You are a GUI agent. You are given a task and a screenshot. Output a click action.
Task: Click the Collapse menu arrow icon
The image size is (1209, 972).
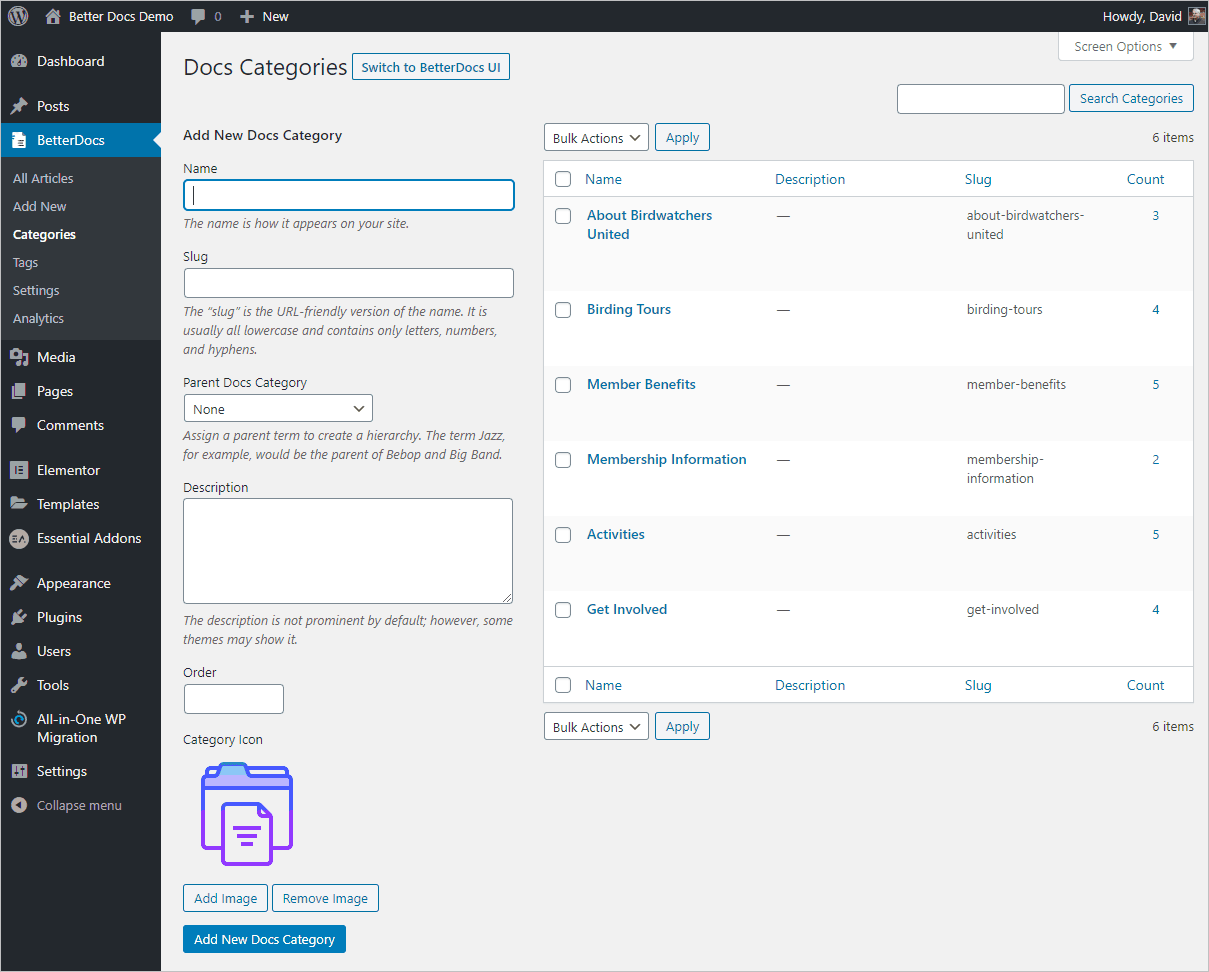coord(19,805)
